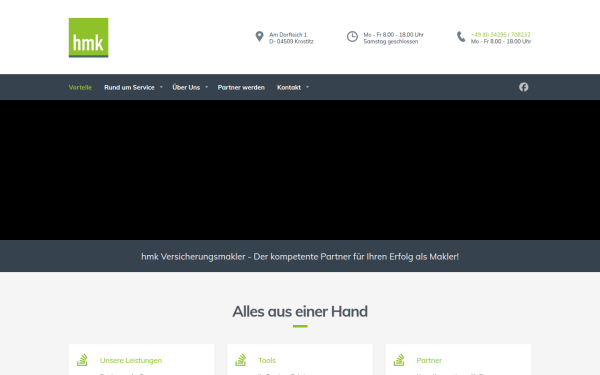Click the location pin icon

[259, 36]
